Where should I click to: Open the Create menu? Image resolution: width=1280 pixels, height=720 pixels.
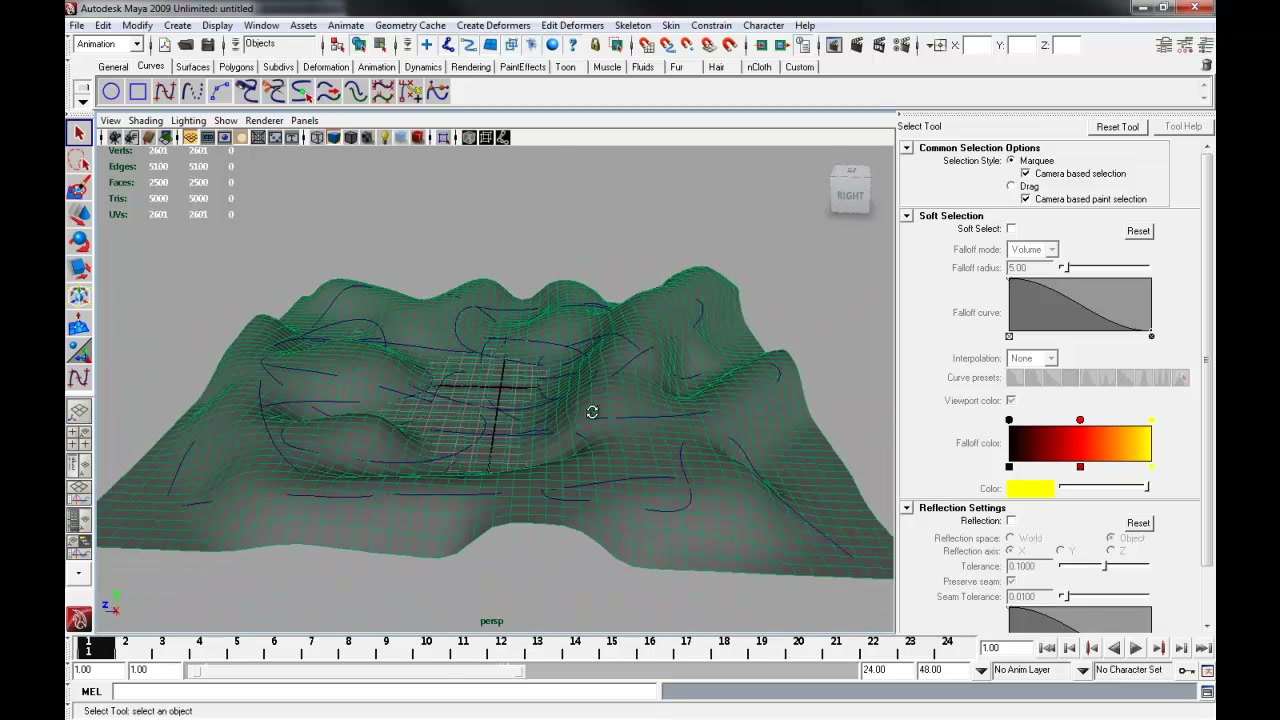point(177,25)
